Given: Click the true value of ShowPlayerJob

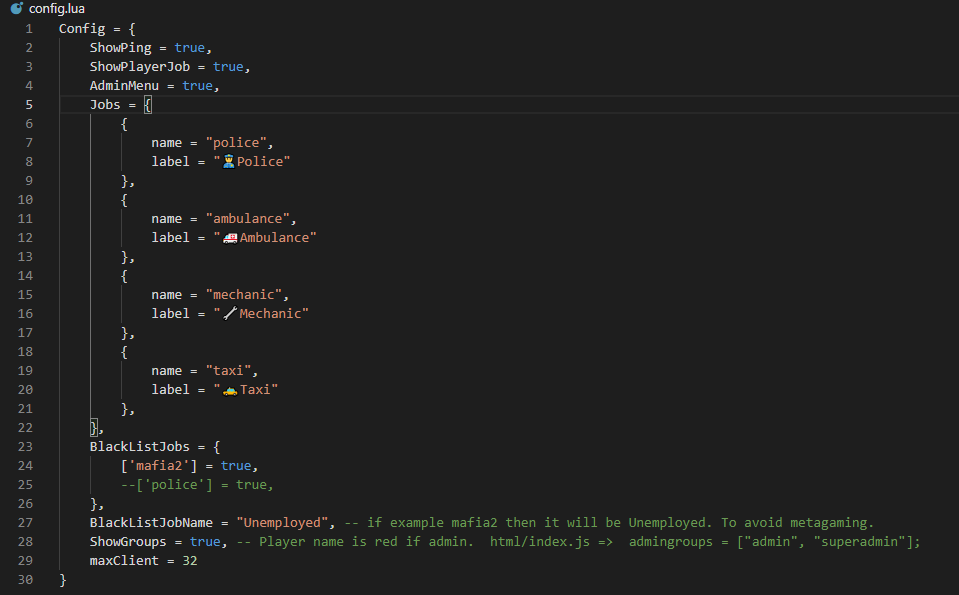Looking at the screenshot, I should point(228,67).
